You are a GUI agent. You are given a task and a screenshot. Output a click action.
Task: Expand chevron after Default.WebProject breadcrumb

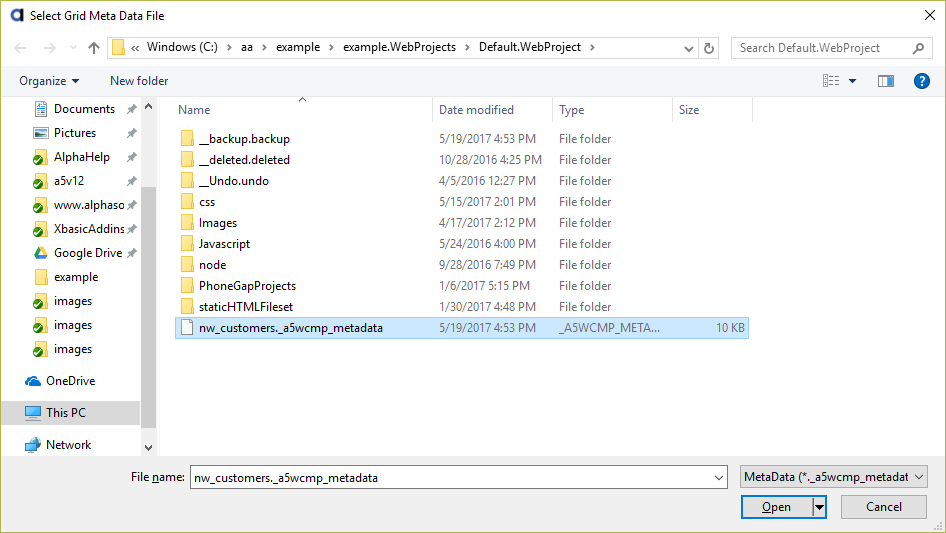592,47
